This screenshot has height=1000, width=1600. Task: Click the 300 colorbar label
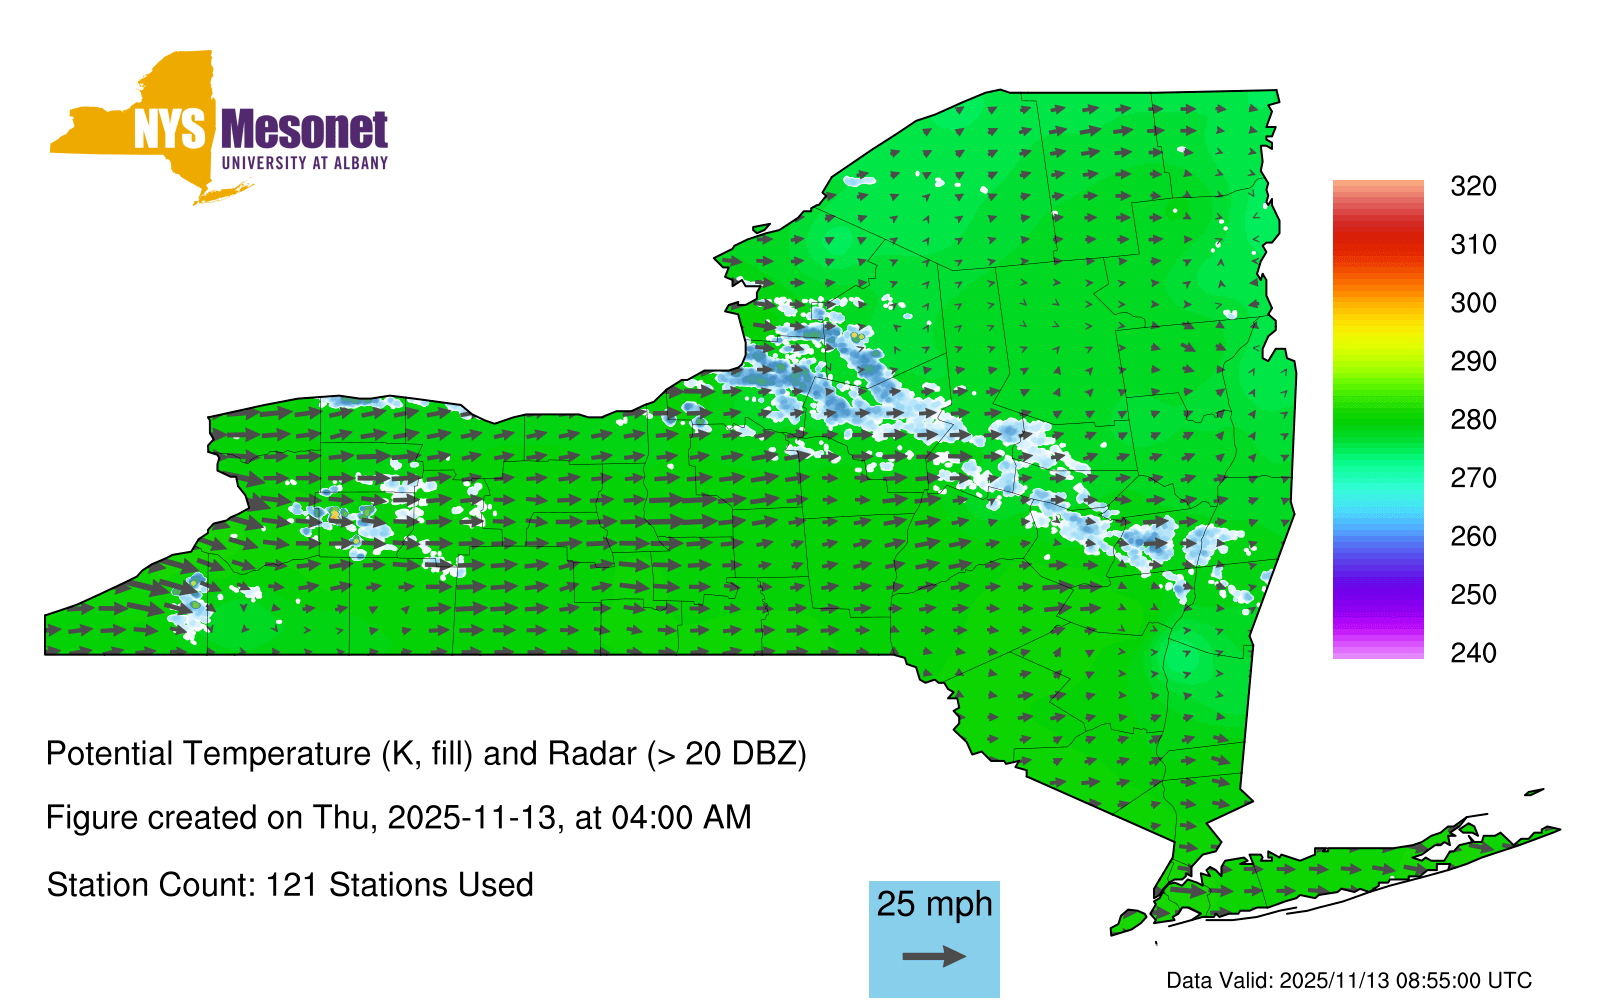pos(1473,303)
